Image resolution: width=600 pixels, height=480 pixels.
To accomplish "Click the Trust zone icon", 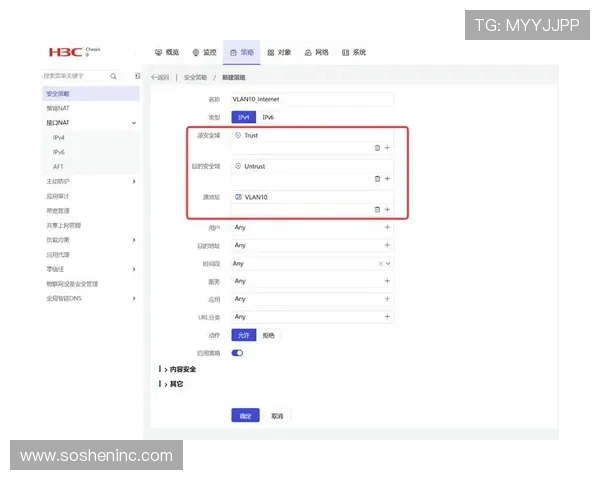I will [238, 135].
